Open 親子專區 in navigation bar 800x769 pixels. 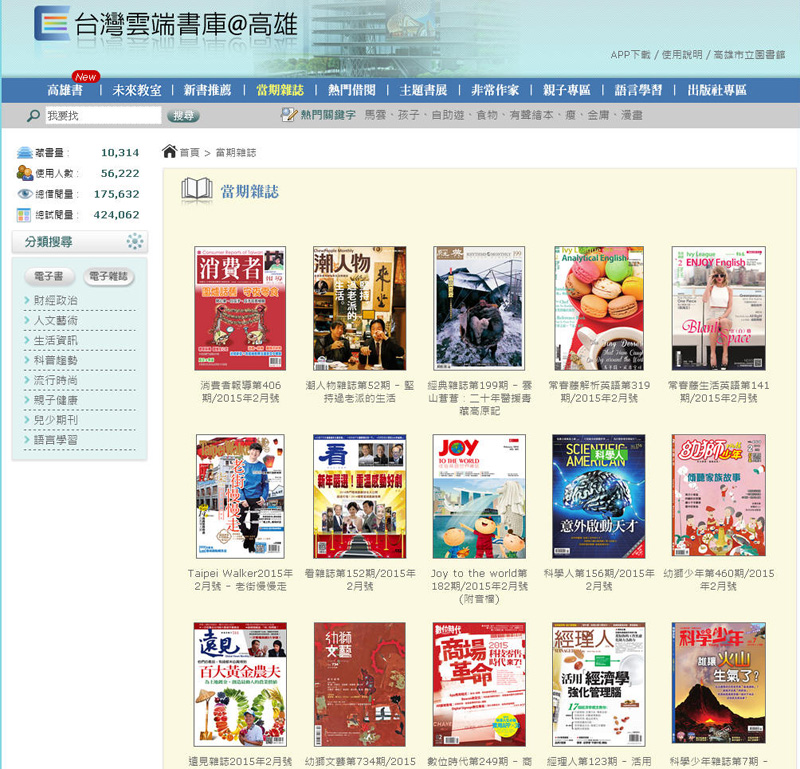pos(566,90)
